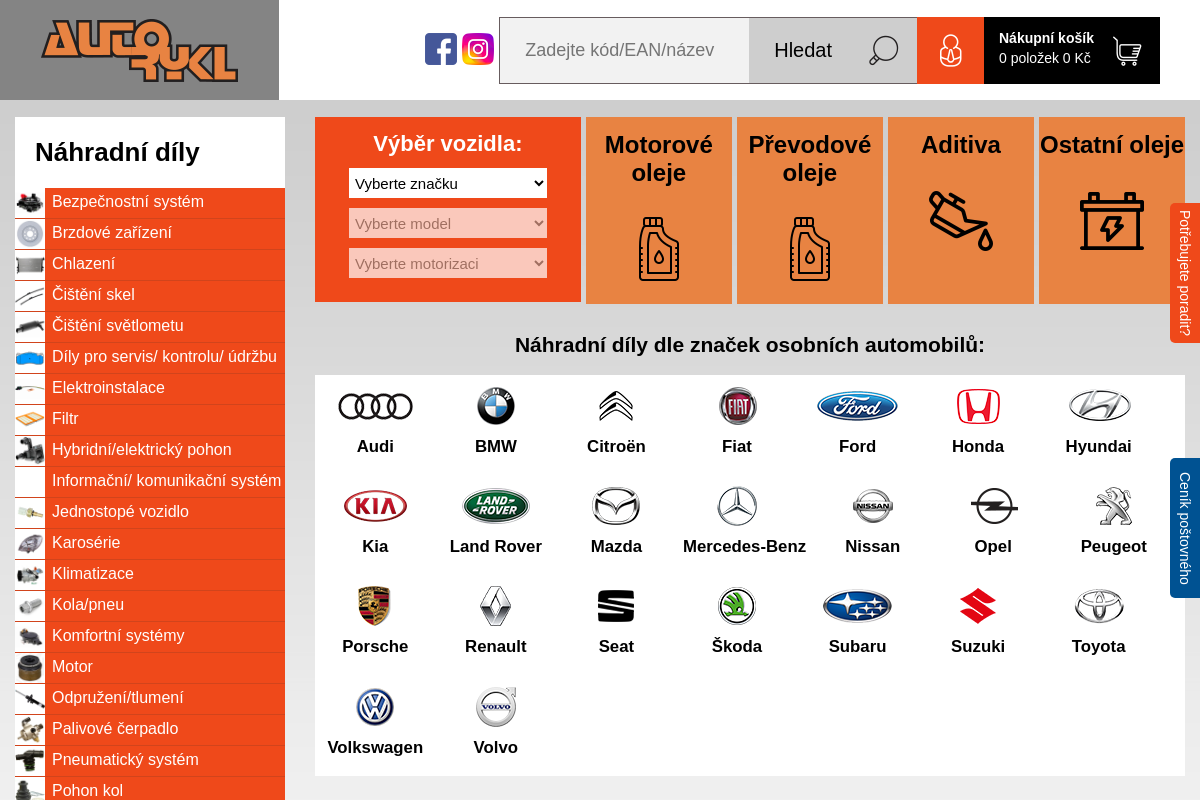Open Hybridní/elektrický pohon category

click(x=150, y=451)
